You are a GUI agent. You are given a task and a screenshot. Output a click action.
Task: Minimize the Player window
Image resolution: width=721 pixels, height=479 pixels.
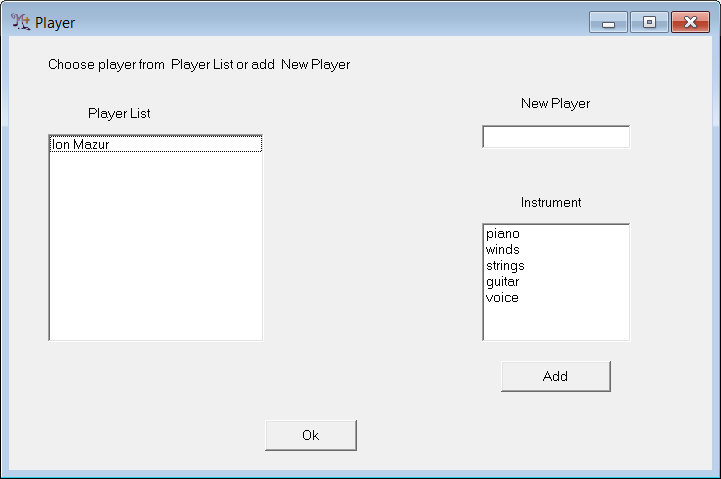[608, 22]
